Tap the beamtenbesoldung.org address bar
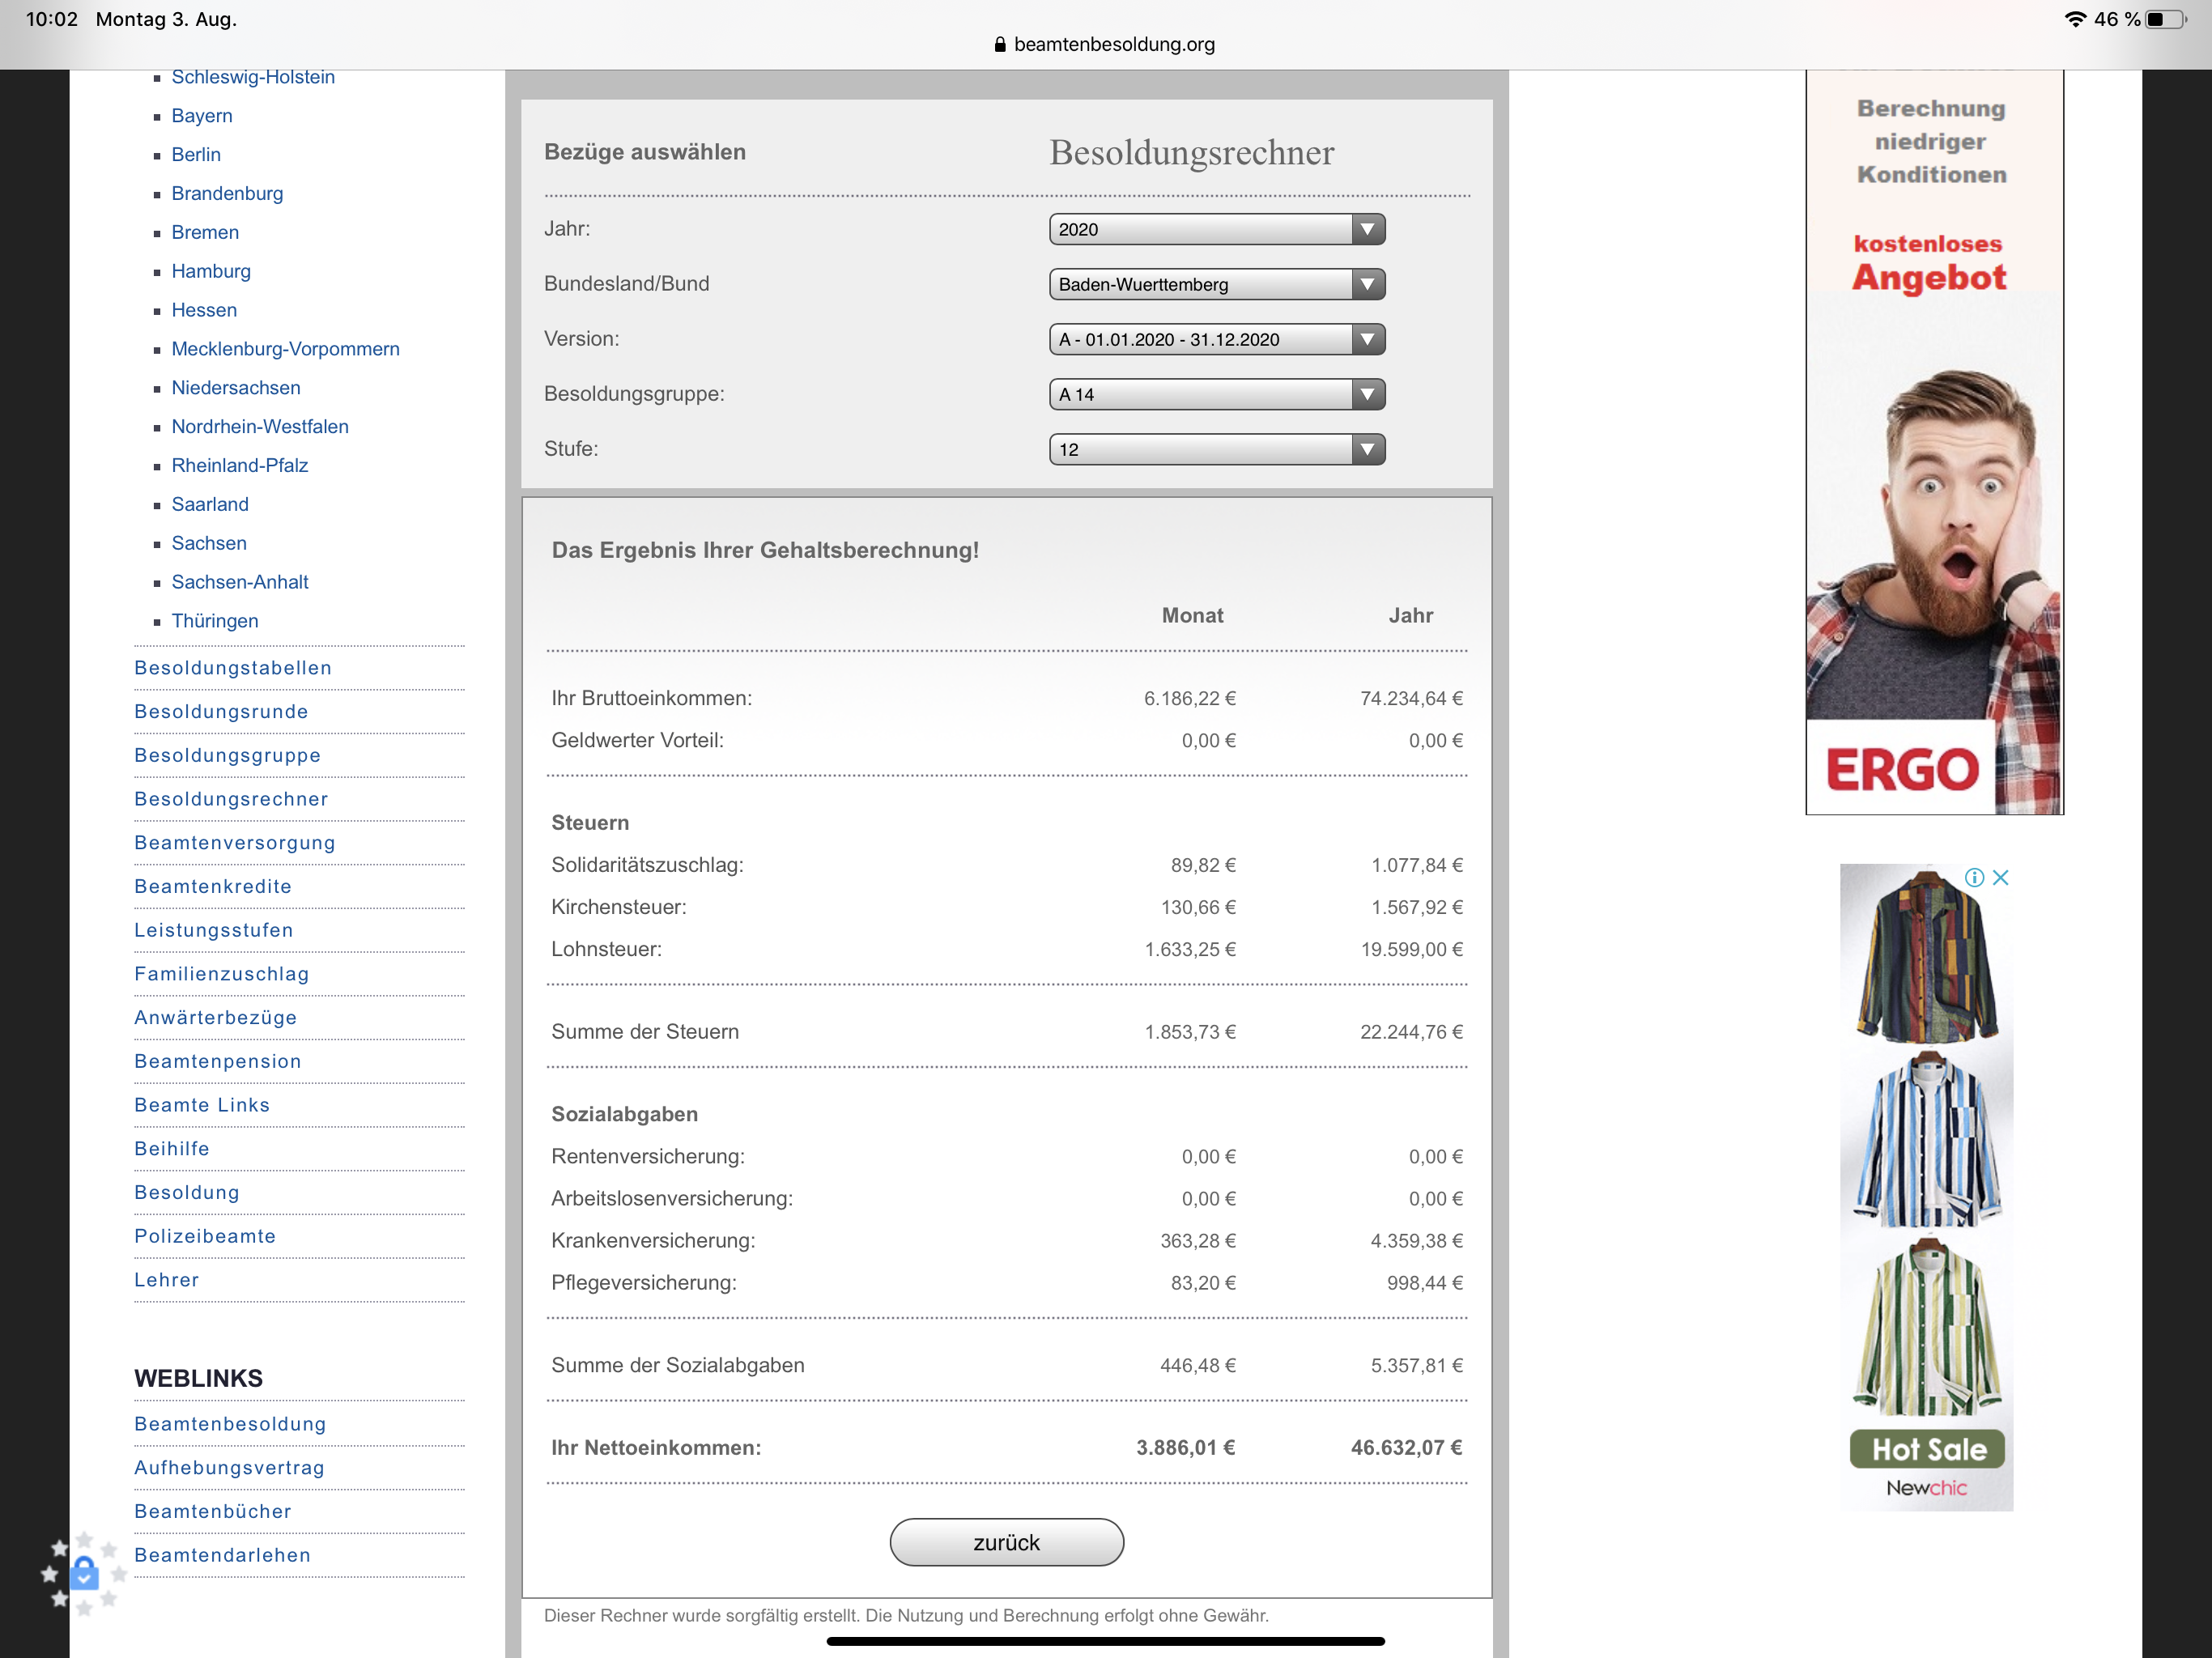Image resolution: width=2212 pixels, height=1658 pixels. 1113,44
